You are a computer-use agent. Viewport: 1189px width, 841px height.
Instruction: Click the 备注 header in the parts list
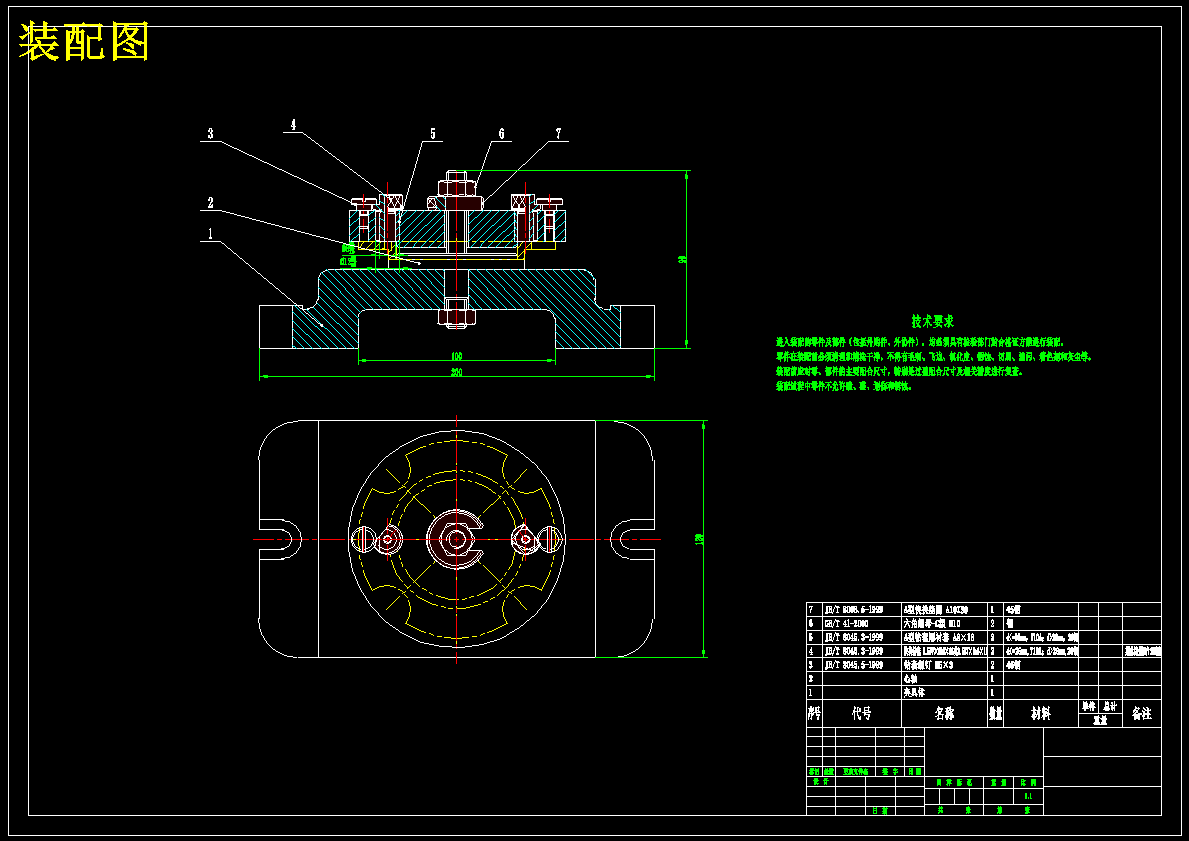tap(1141, 714)
